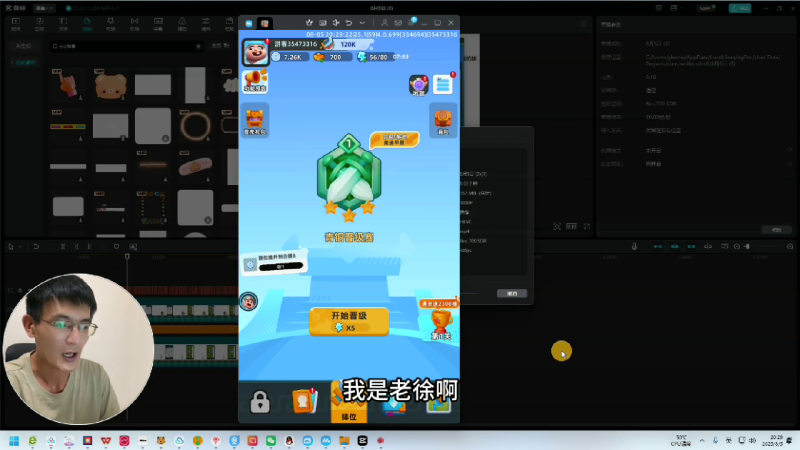Click the player avatar in the game header
The image size is (800, 450).
[x=255, y=52]
